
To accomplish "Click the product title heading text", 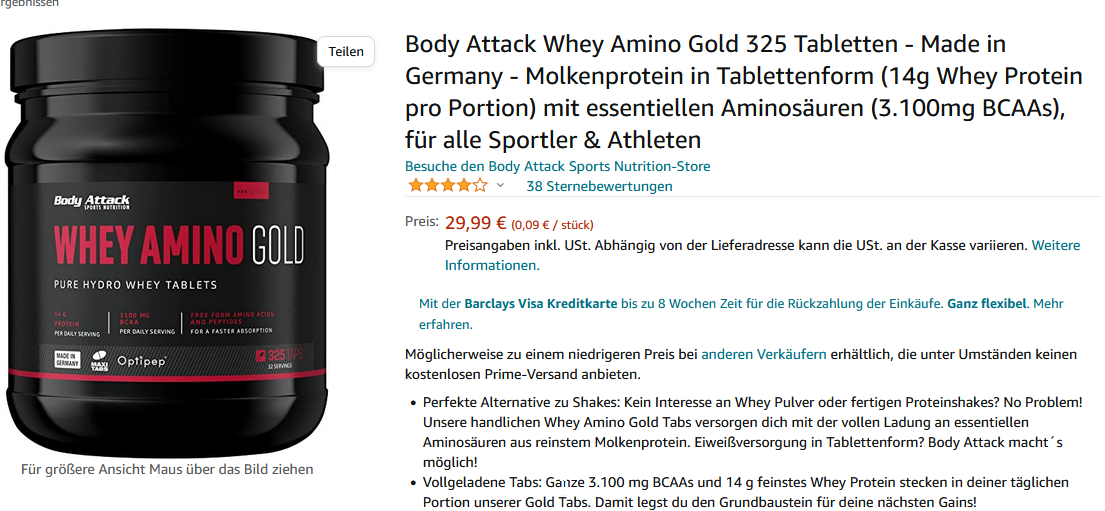I will (x=743, y=92).
